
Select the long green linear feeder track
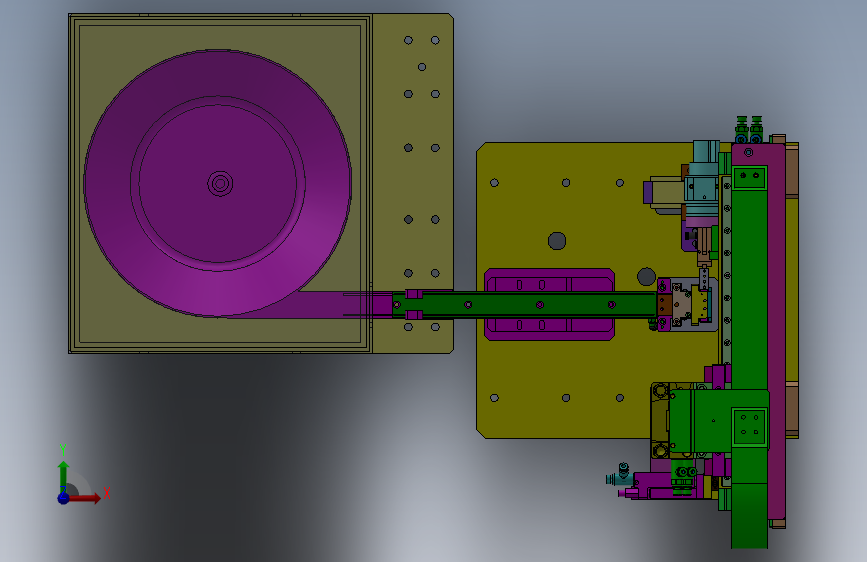click(x=525, y=305)
